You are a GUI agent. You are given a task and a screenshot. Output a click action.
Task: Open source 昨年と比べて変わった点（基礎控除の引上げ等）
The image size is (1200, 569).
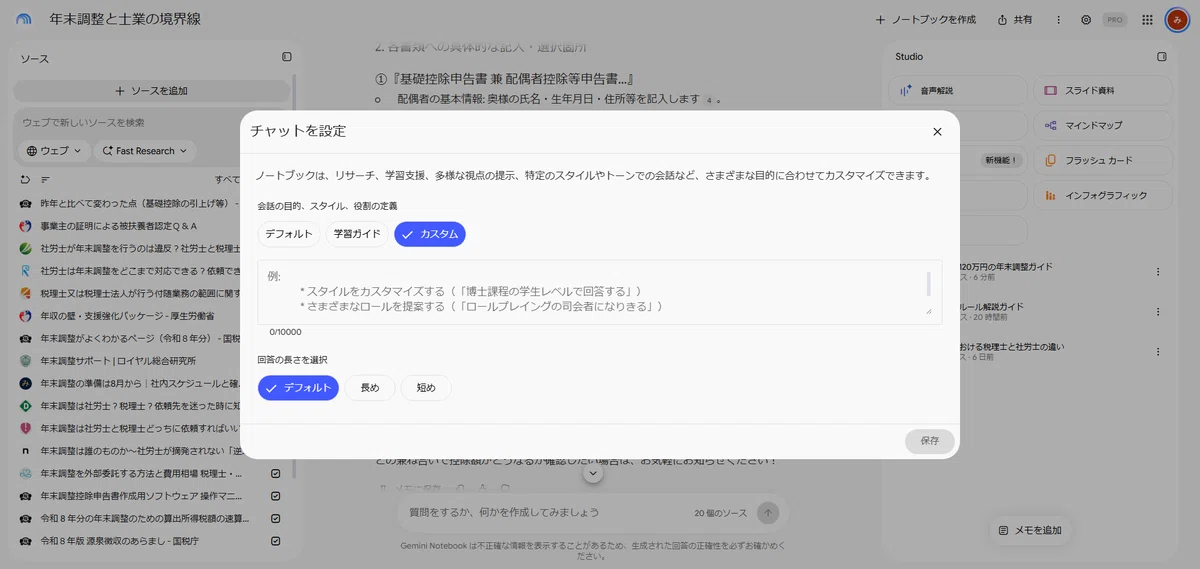[139, 202]
